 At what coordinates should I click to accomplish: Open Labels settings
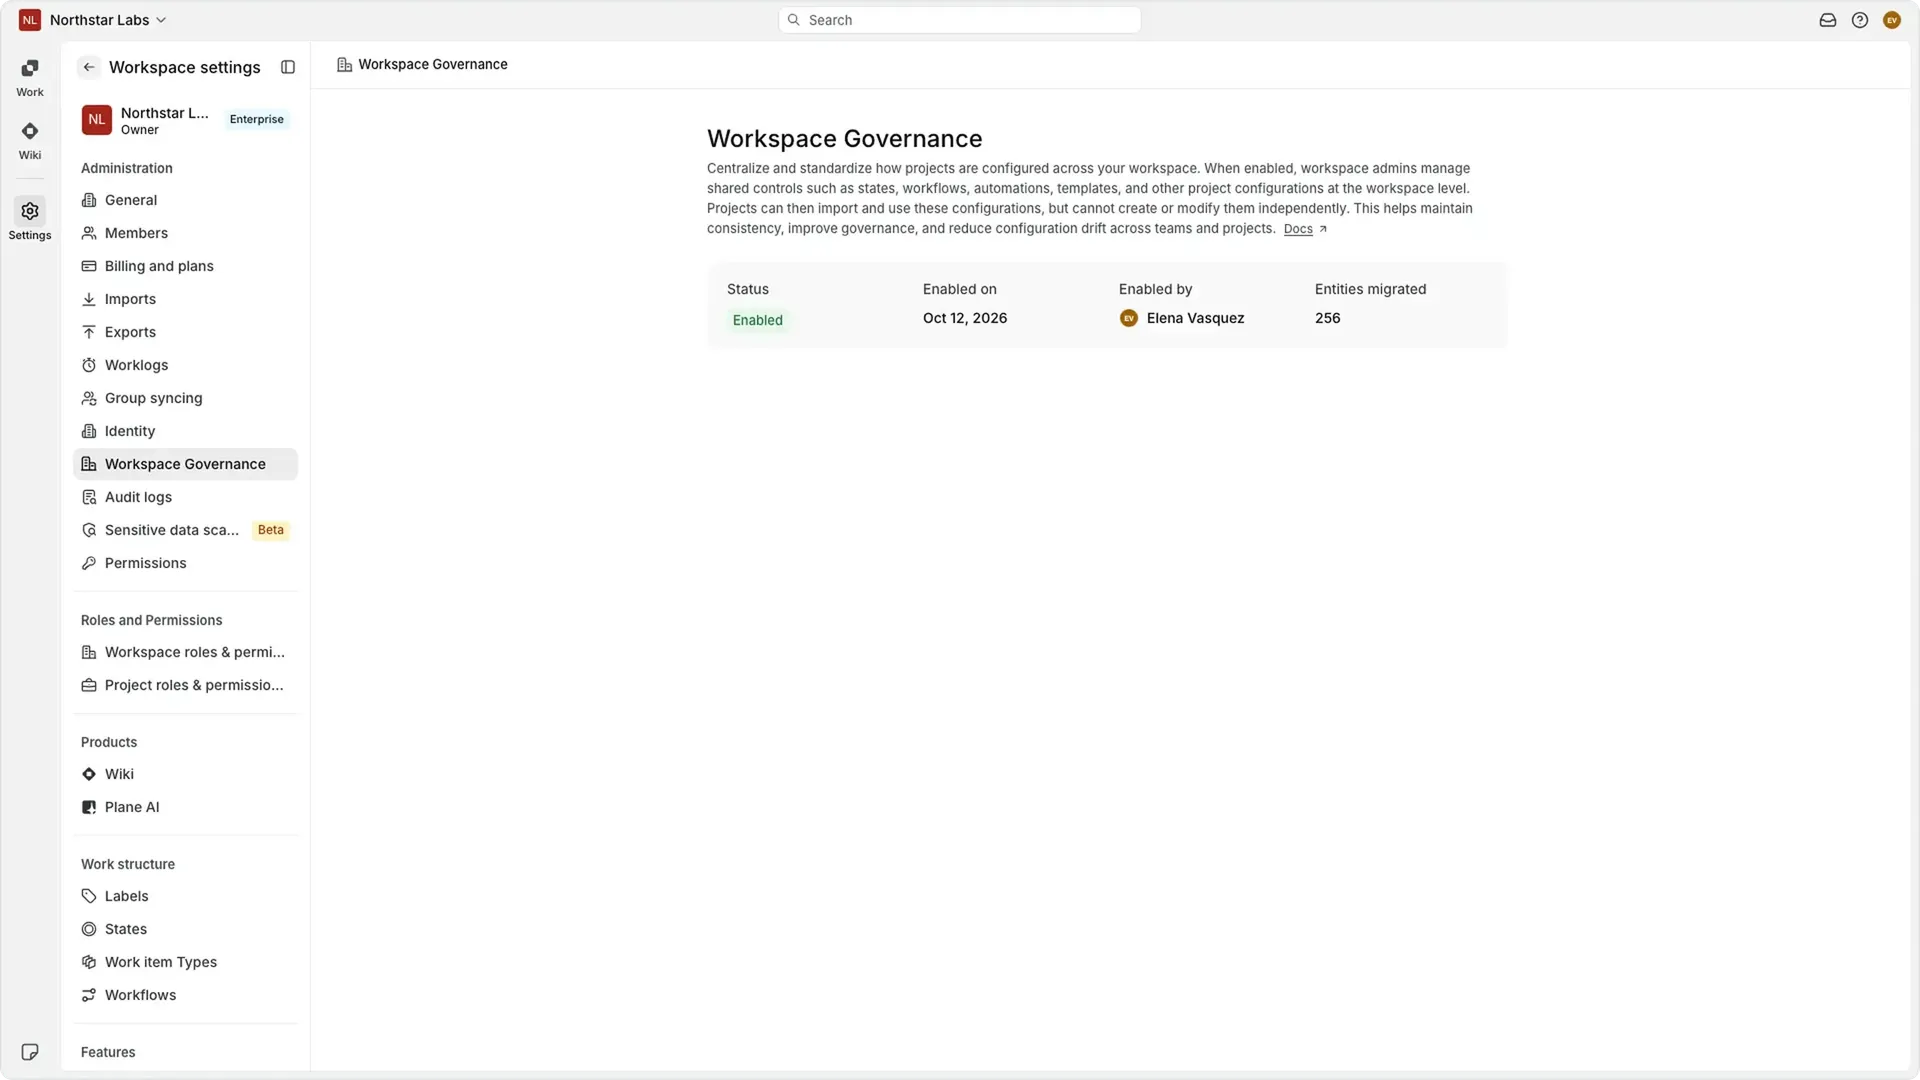(185, 896)
